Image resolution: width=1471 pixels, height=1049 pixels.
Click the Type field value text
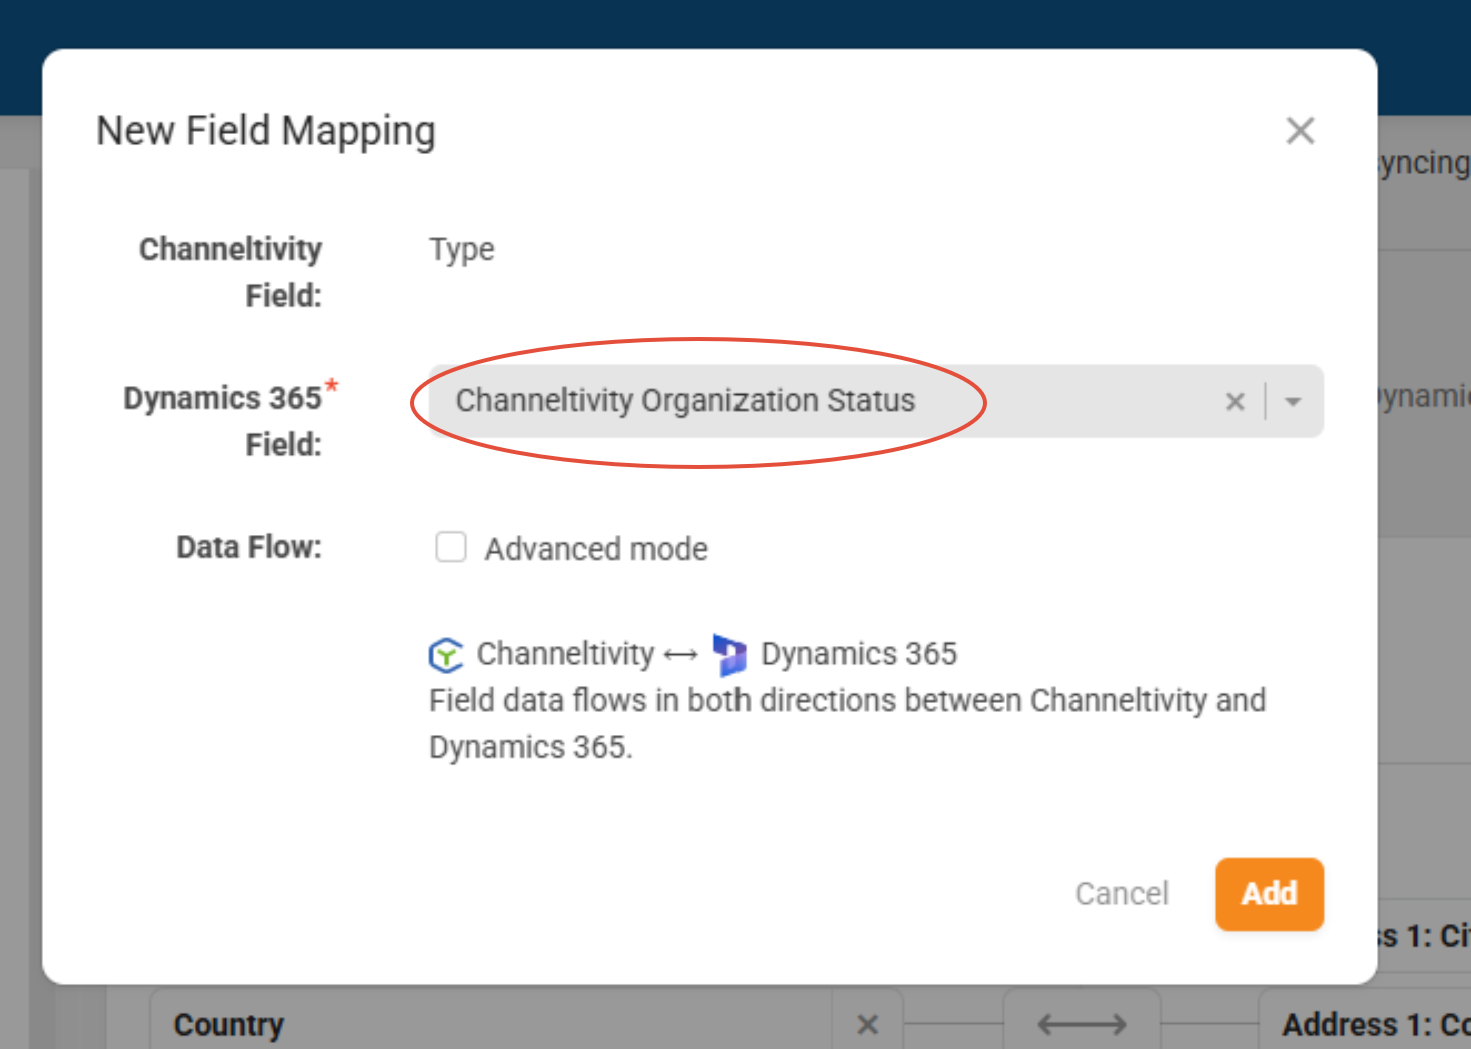(462, 249)
